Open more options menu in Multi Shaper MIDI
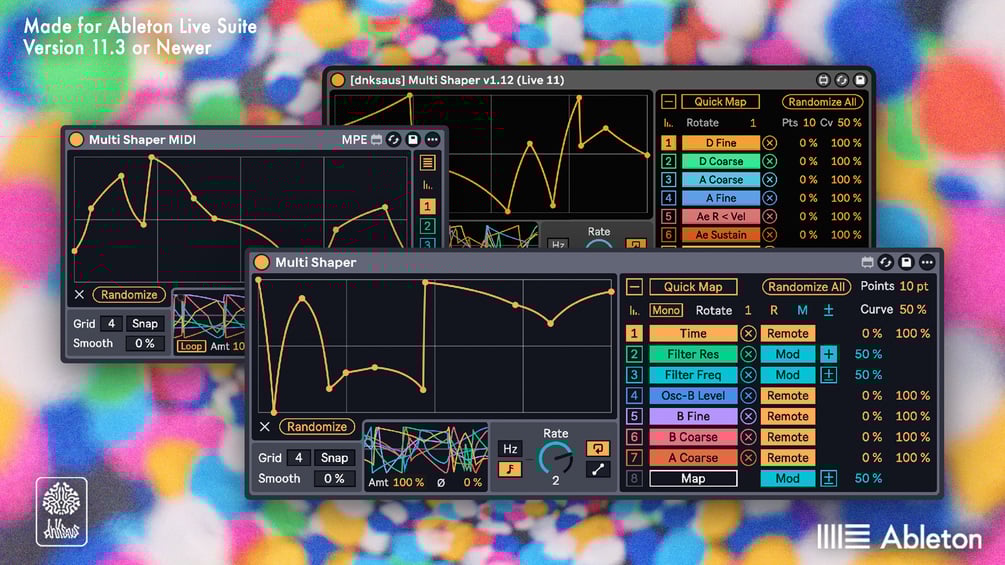 pos(433,140)
